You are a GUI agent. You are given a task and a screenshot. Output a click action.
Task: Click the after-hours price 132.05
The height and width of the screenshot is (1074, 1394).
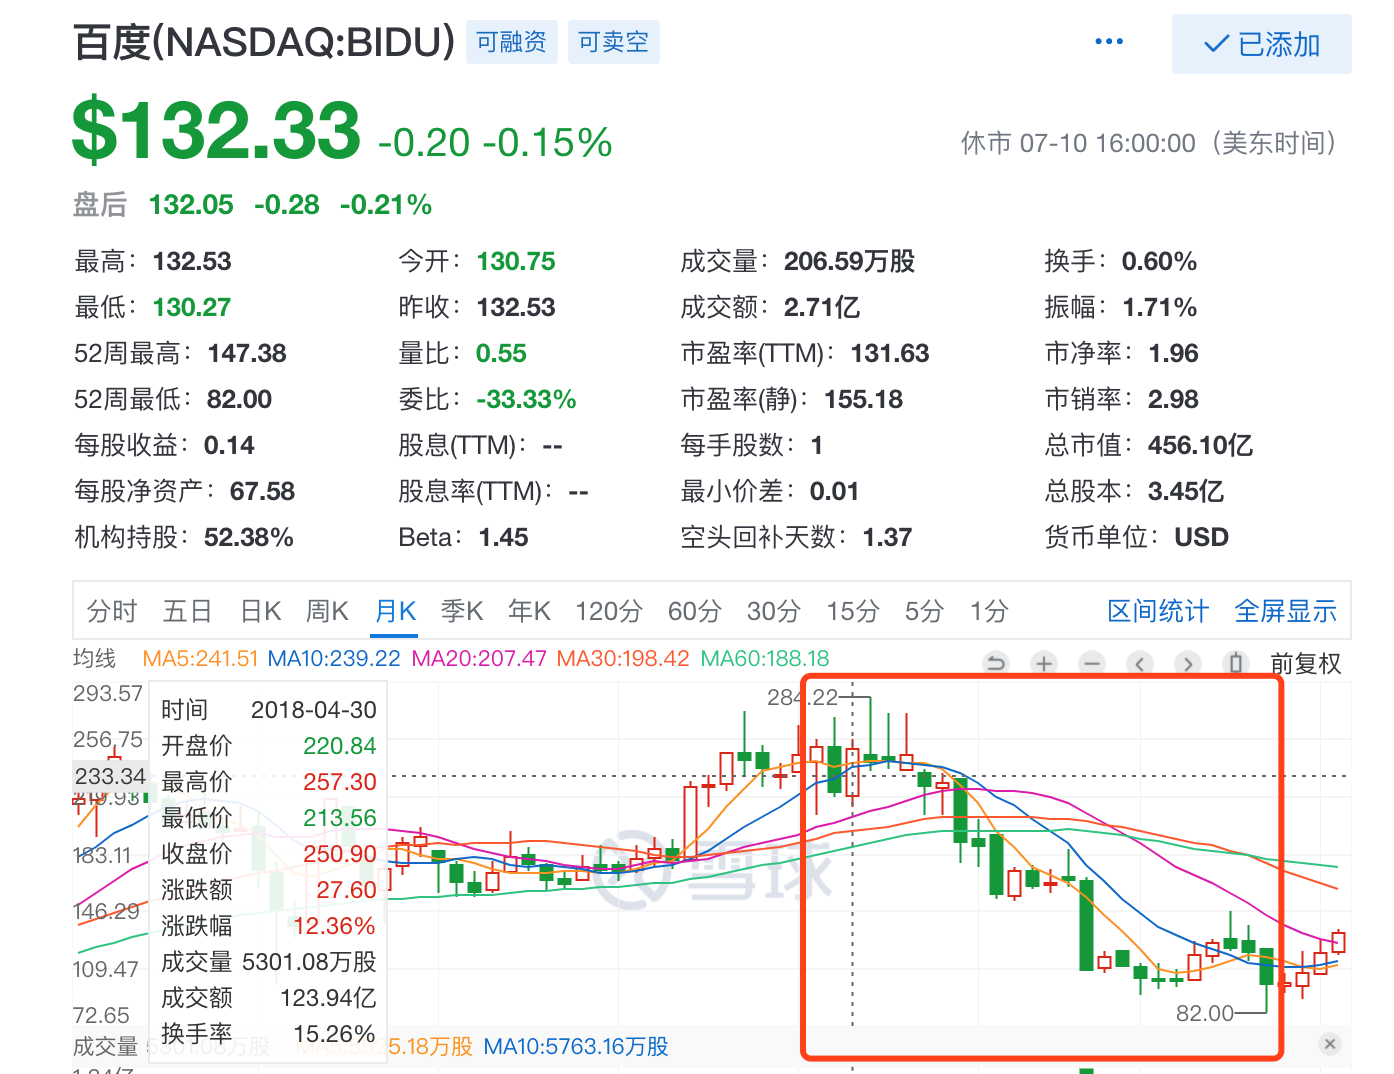[x=191, y=205]
